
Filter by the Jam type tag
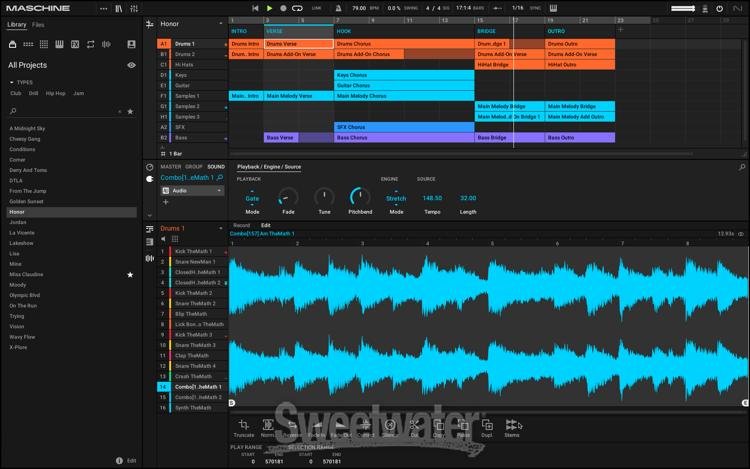tap(78, 93)
